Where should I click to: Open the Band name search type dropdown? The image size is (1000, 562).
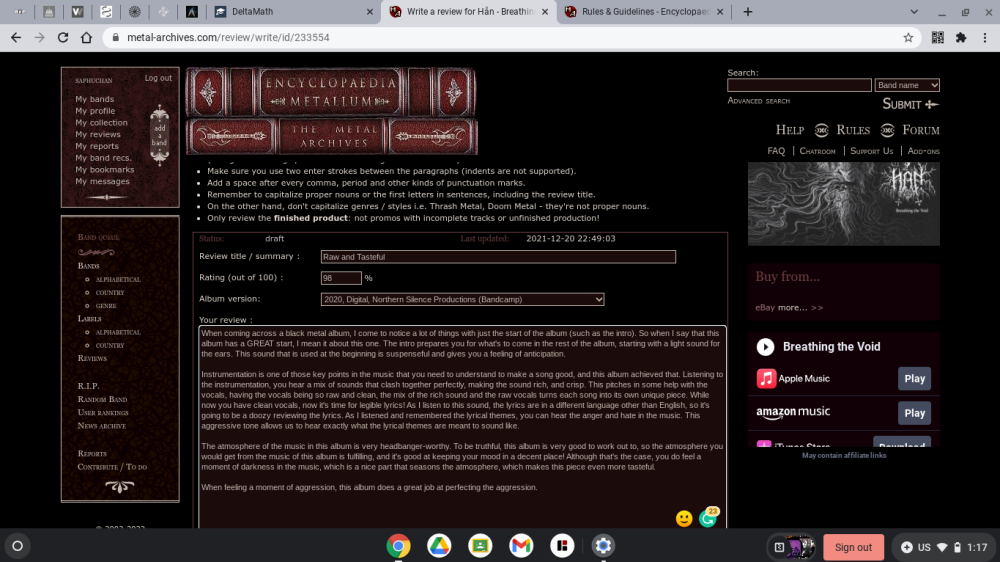click(x=907, y=85)
